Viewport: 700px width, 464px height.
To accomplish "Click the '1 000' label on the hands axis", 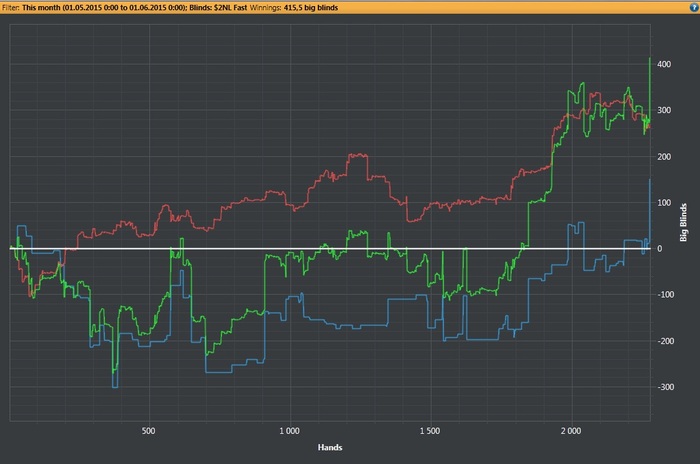I will (290, 431).
